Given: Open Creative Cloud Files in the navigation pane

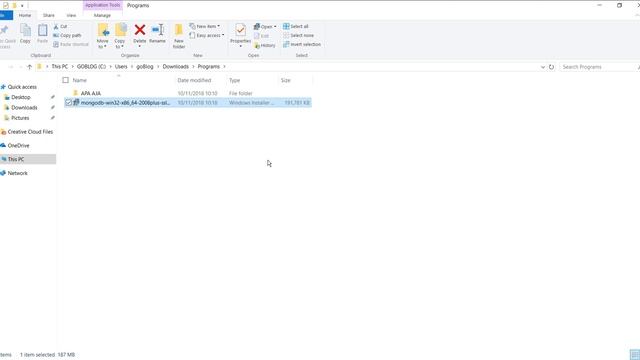Looking at the screenshot, I should click(30, 132).
